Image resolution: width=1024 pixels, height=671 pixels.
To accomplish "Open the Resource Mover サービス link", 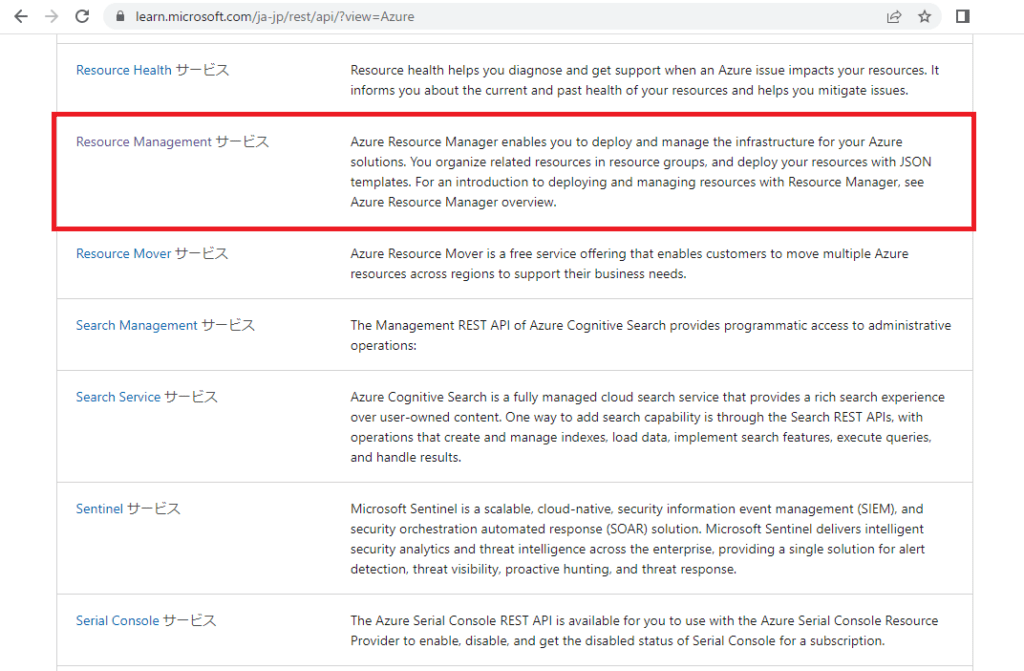I will click(151, 253).
